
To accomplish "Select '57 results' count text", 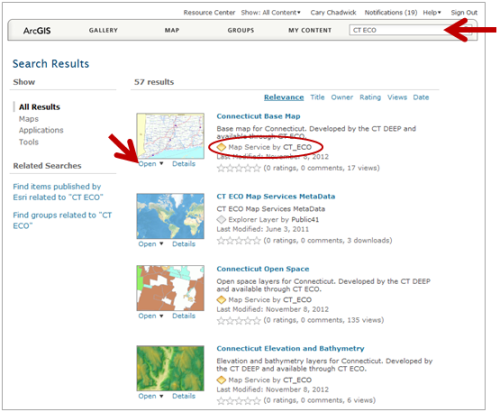I will pos(154,82).
